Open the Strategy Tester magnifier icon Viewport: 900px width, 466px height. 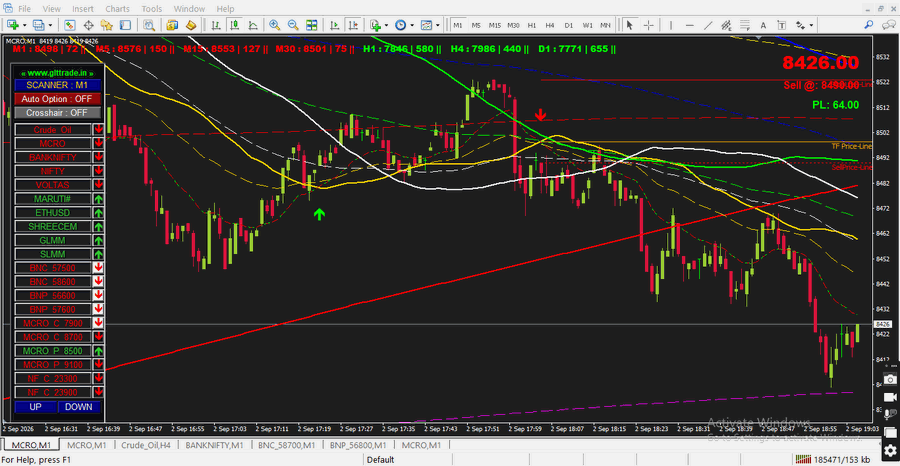149,25
